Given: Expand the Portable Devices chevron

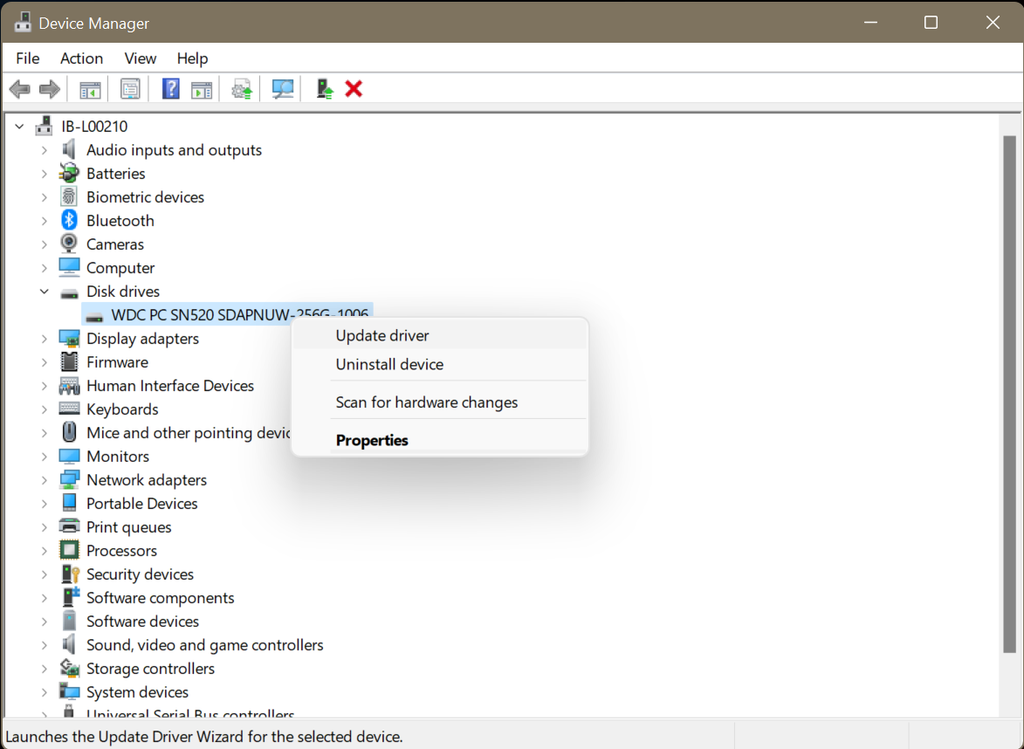Looking at the screenshot, I should 44,503.
